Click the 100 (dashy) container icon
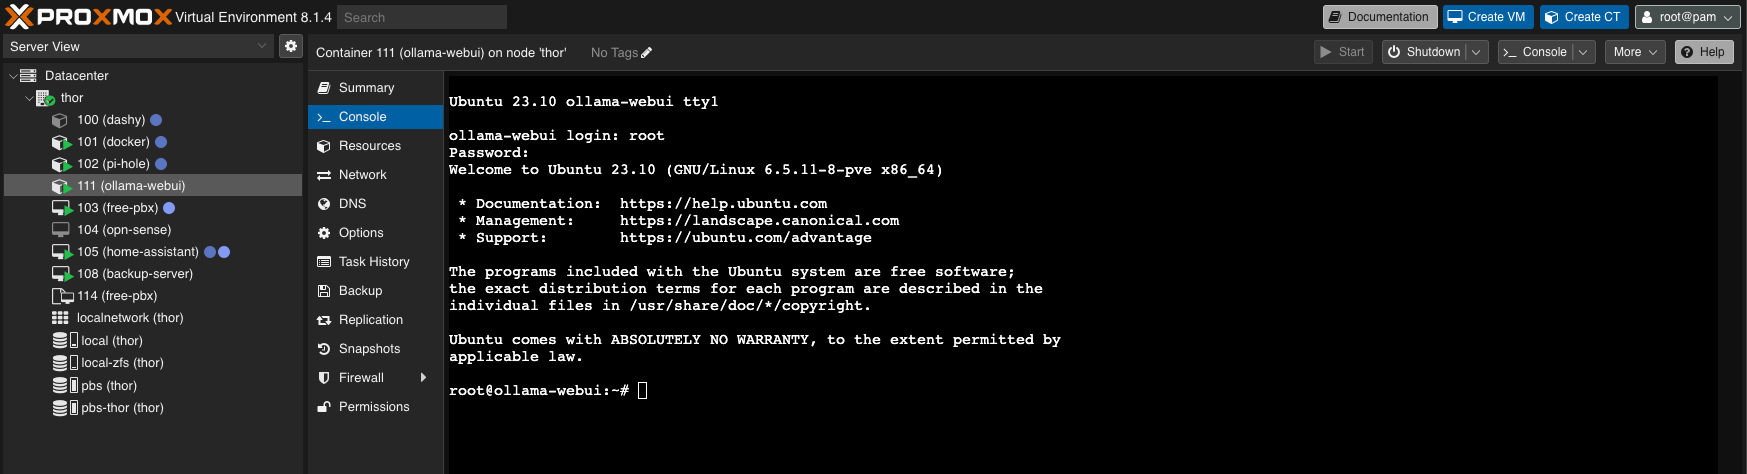1747x474 pixels. (60, 120)
